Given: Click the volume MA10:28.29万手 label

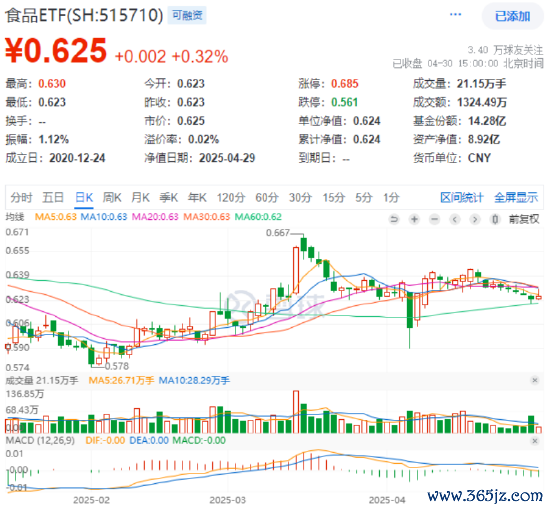Looking at the screenshot, I should (x=194, y=381).
